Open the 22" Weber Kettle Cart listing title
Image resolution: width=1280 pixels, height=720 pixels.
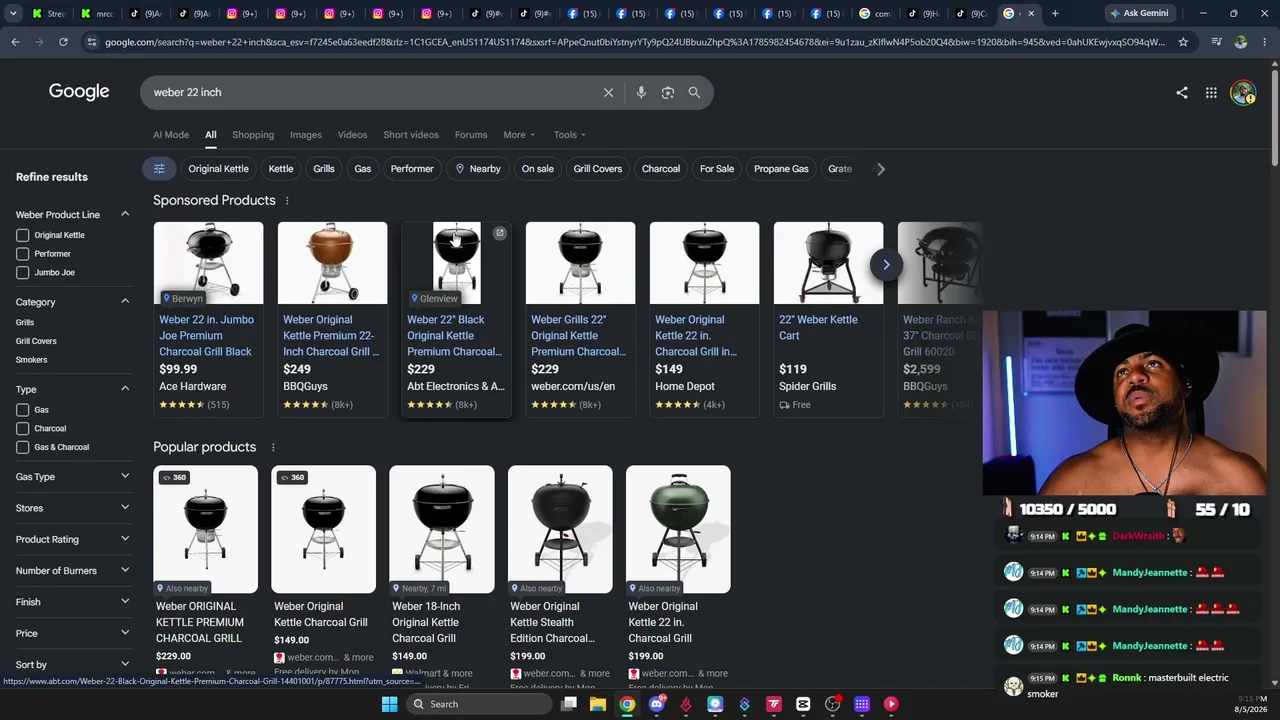point(818,328)
